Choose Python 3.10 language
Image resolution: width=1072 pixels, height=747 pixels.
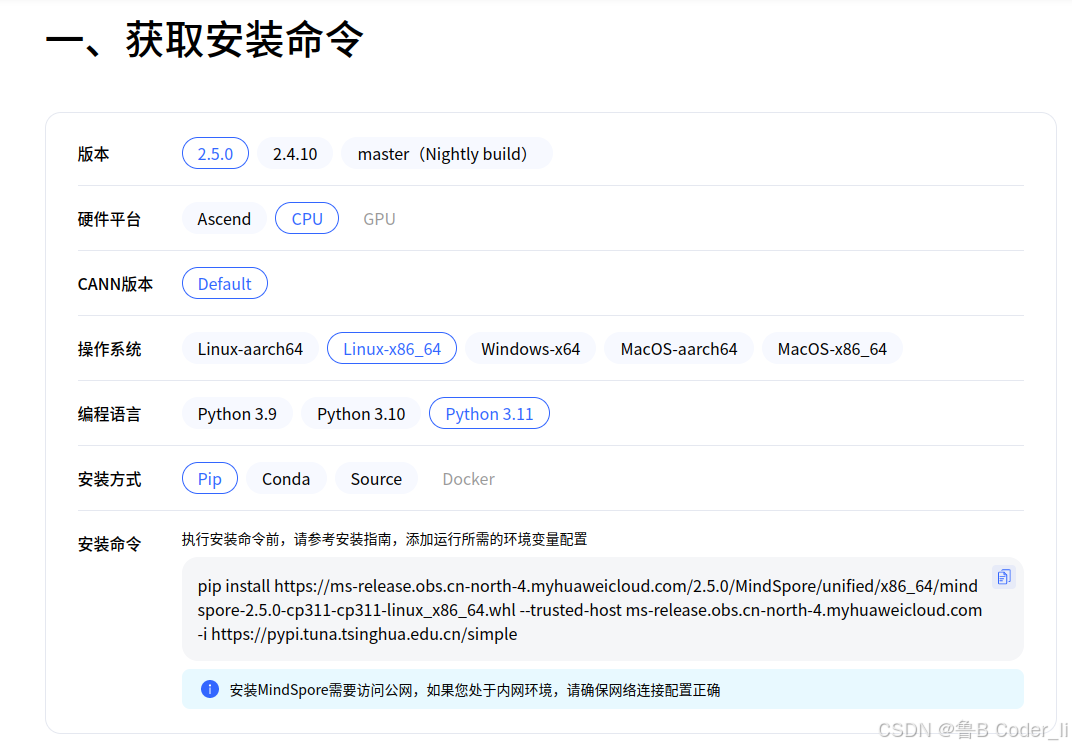pyautogui.click(x=361, y=413)
